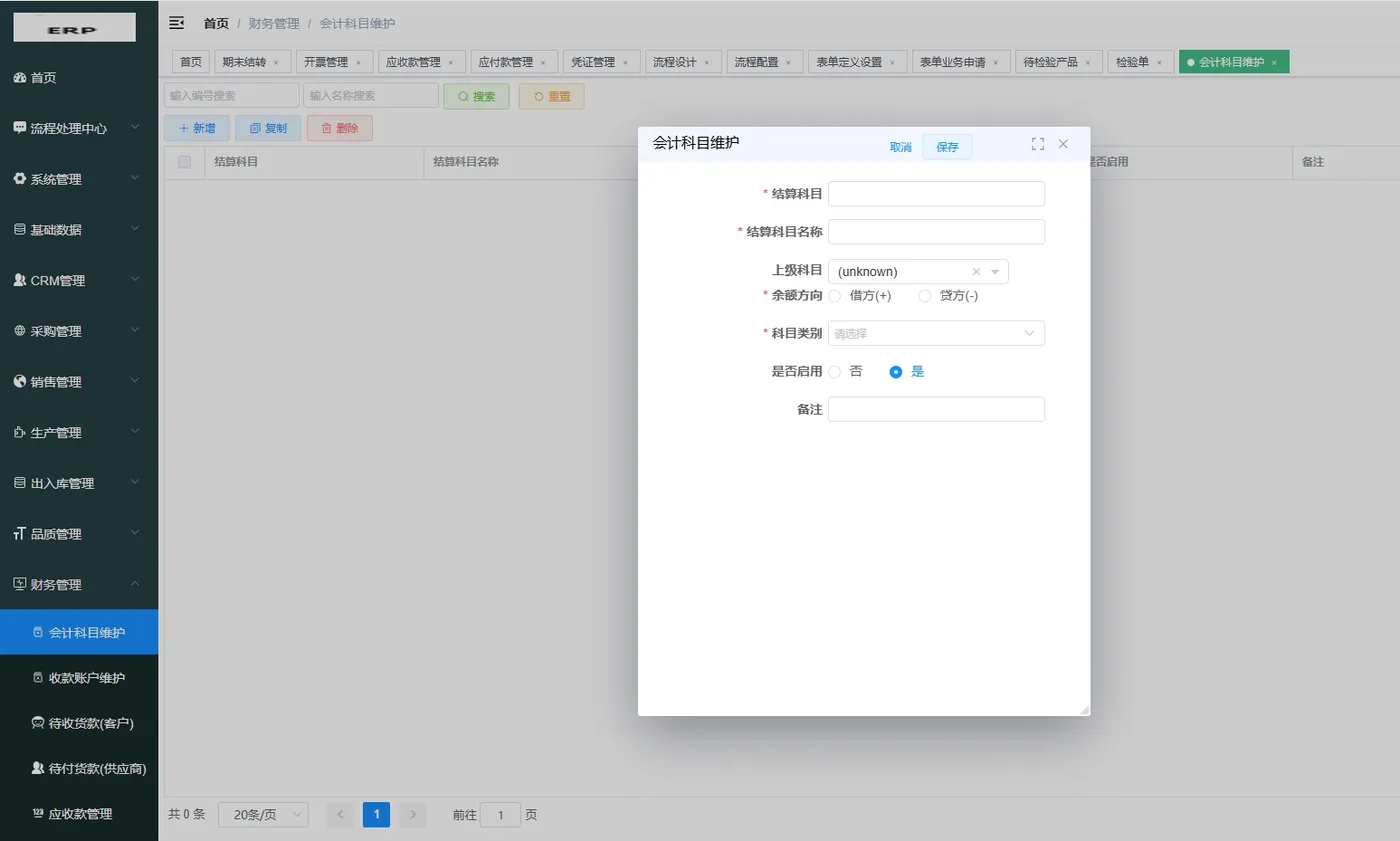Viewport: 1400px width, 841px height.
Task: Close the 会计科目维护 dialog with the X
Action: click(1063, 144)
